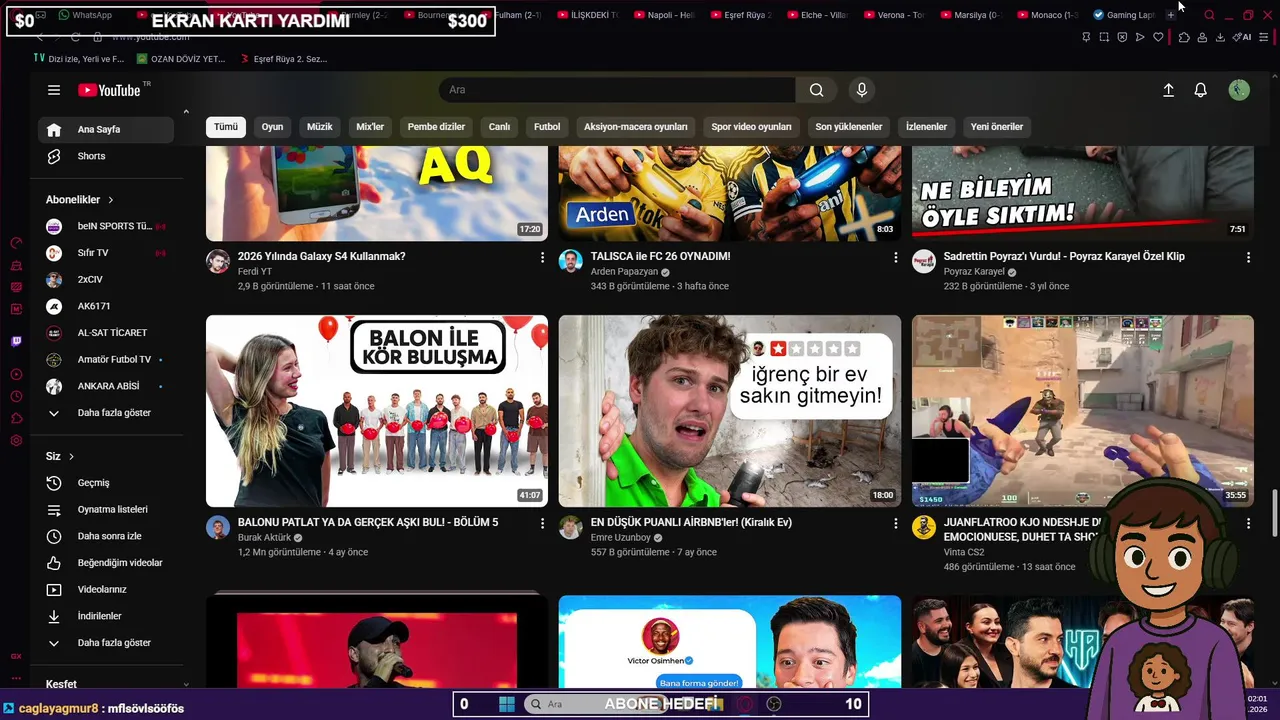
Task: Select the Tümü filter chip
Action: [226, 127]
